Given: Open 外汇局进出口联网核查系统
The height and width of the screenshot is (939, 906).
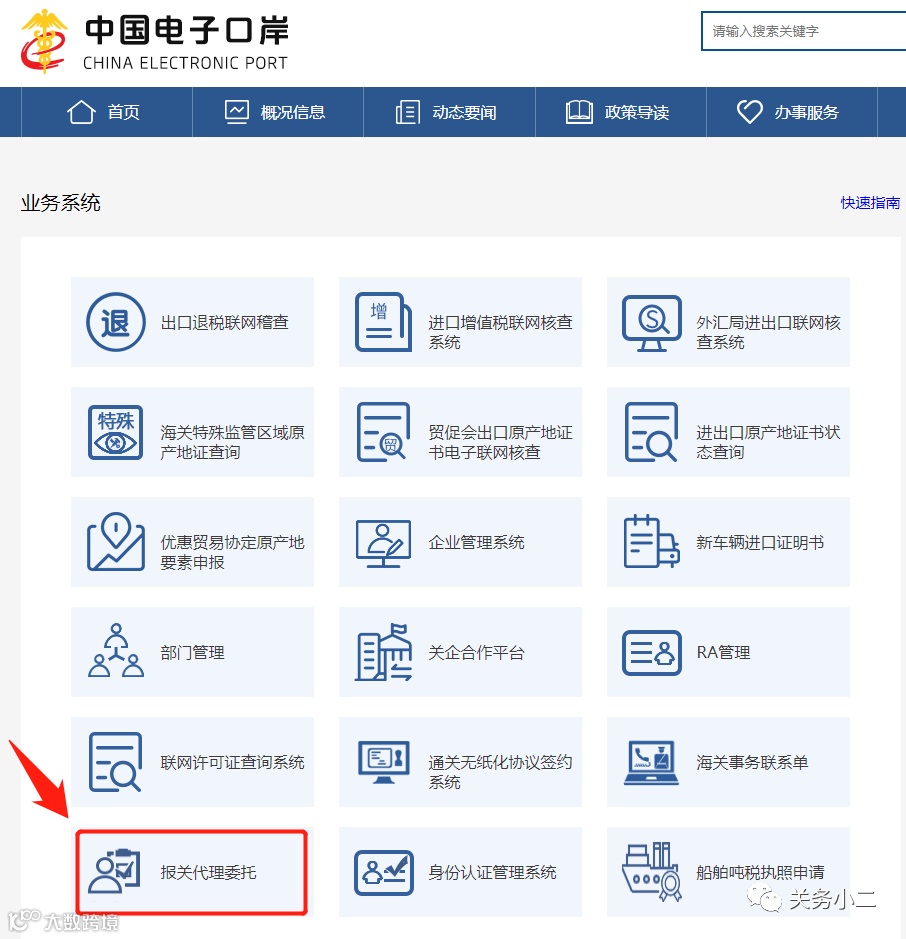Looking at the screenshot, I should tap(728, 322).
